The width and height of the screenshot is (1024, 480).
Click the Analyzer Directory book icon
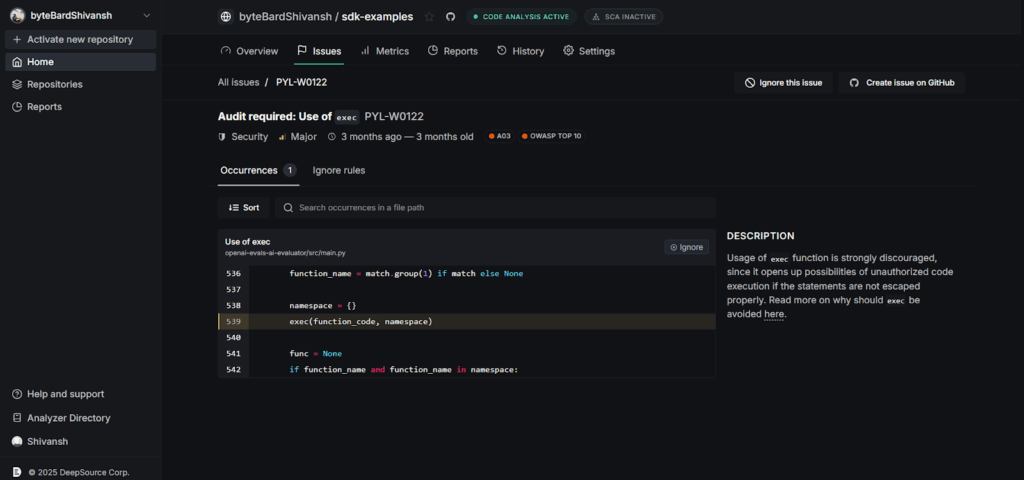(x=17, y=418)
